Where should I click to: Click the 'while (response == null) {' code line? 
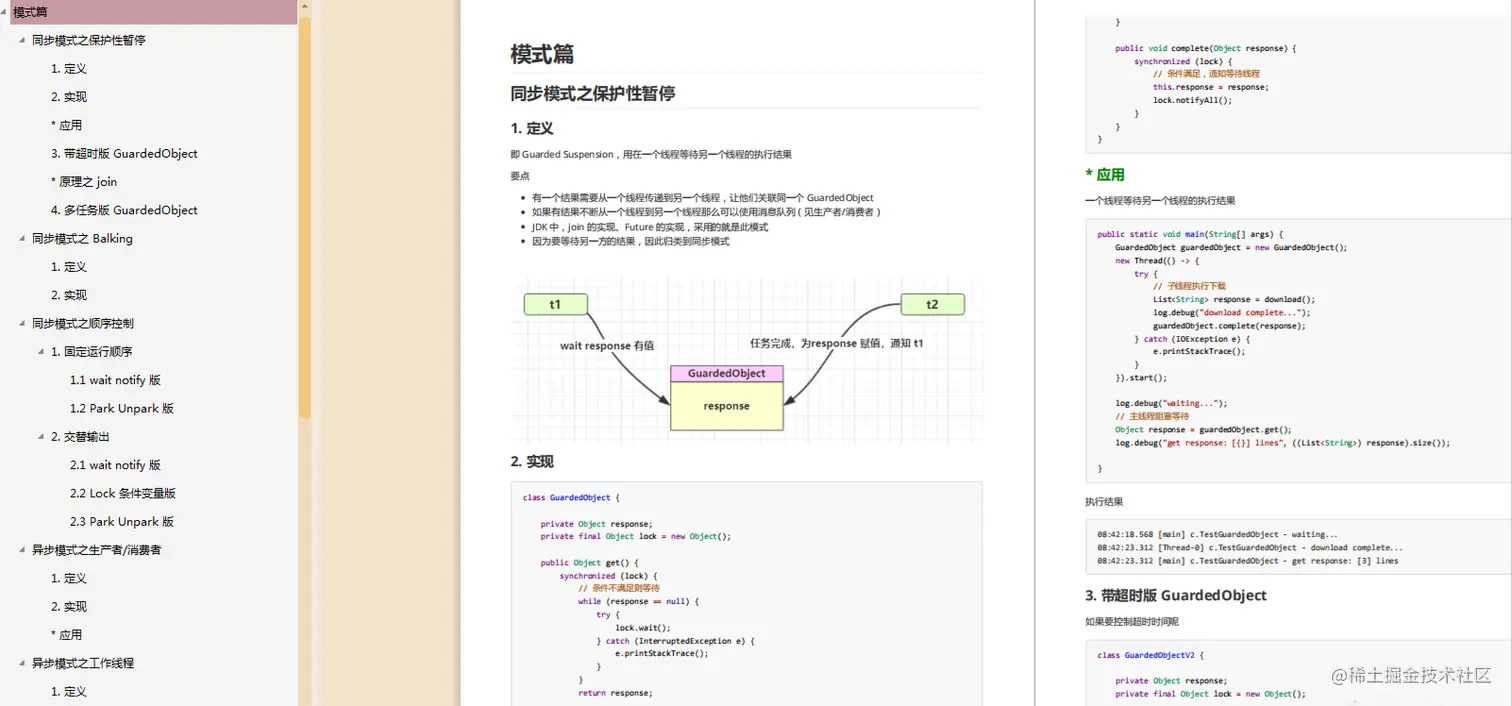point(638,601)
